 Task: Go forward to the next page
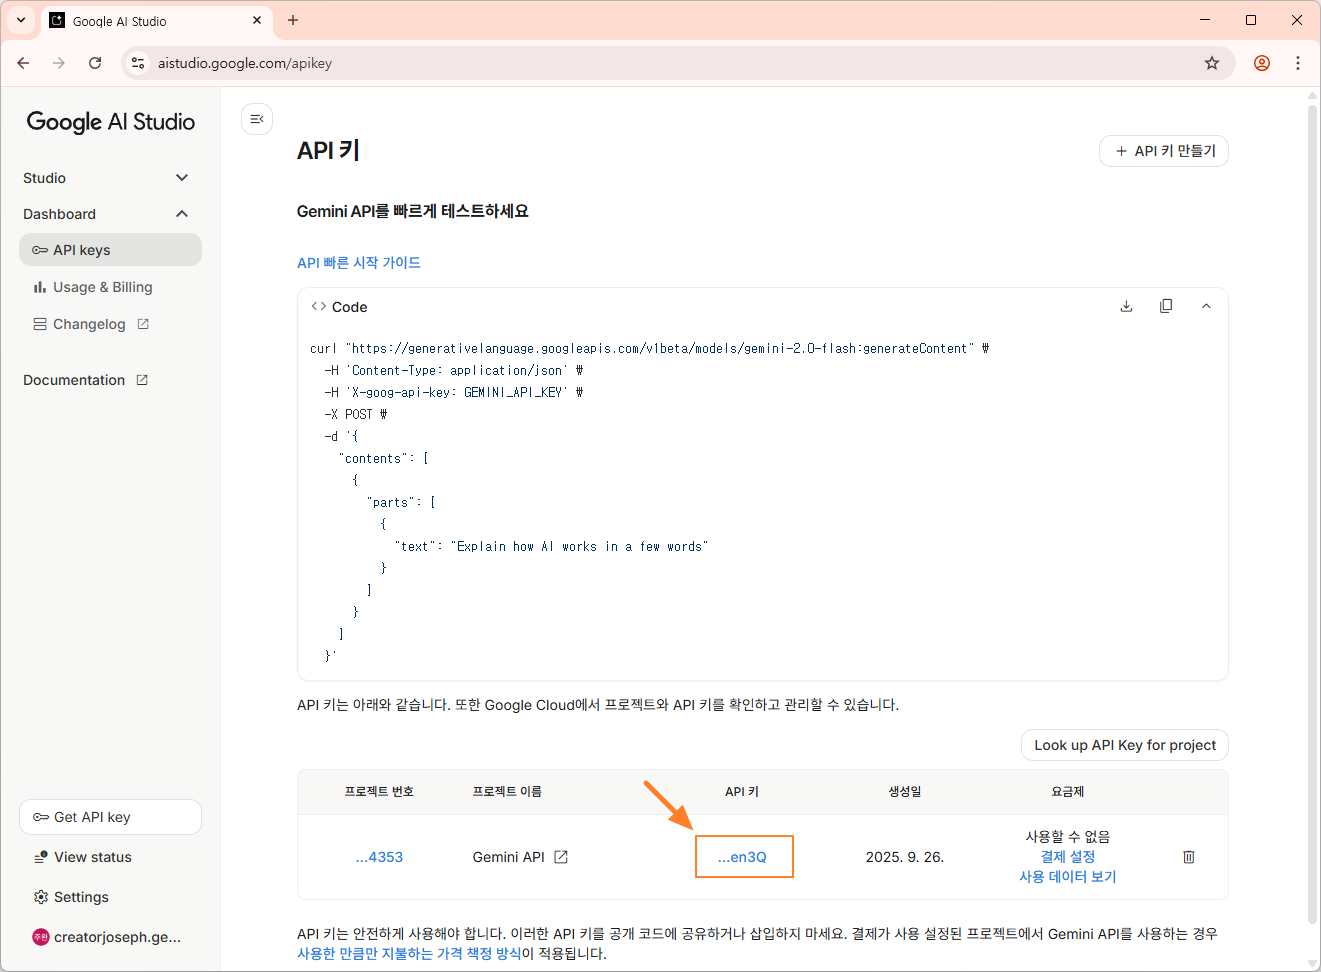59,63
